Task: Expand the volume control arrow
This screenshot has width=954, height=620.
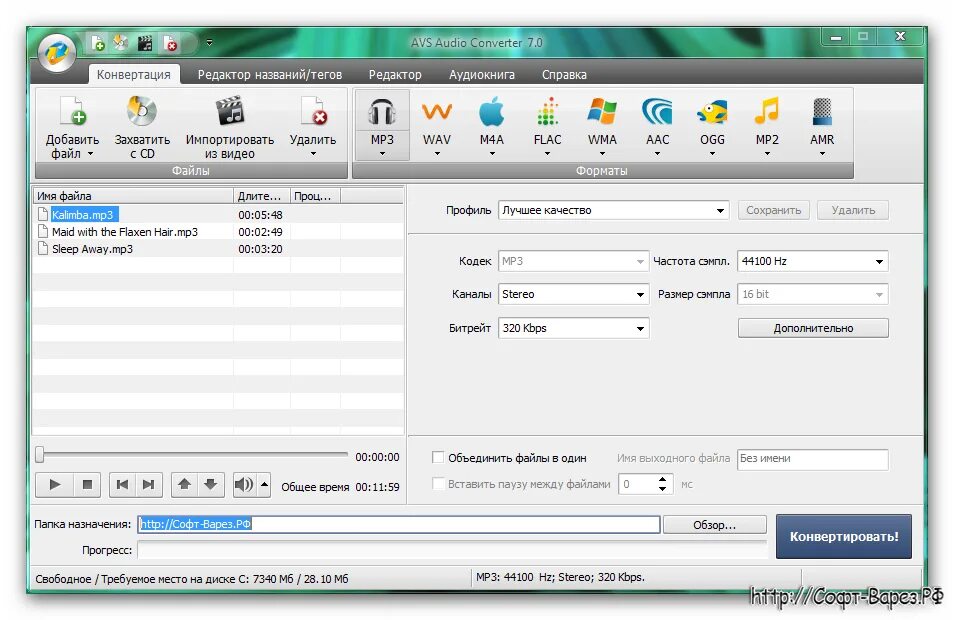Action: click(x=265, y=484)
